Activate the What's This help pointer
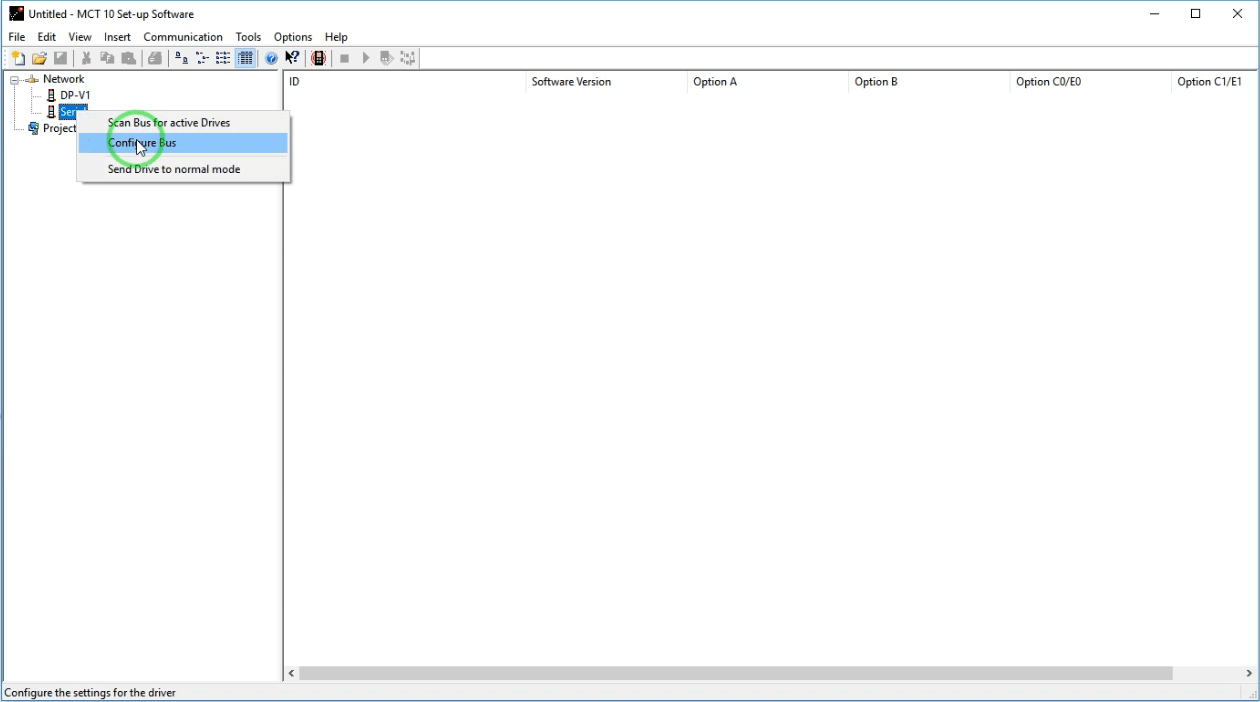The width and height of the screenshot is (1260, 702). point(292,59)
